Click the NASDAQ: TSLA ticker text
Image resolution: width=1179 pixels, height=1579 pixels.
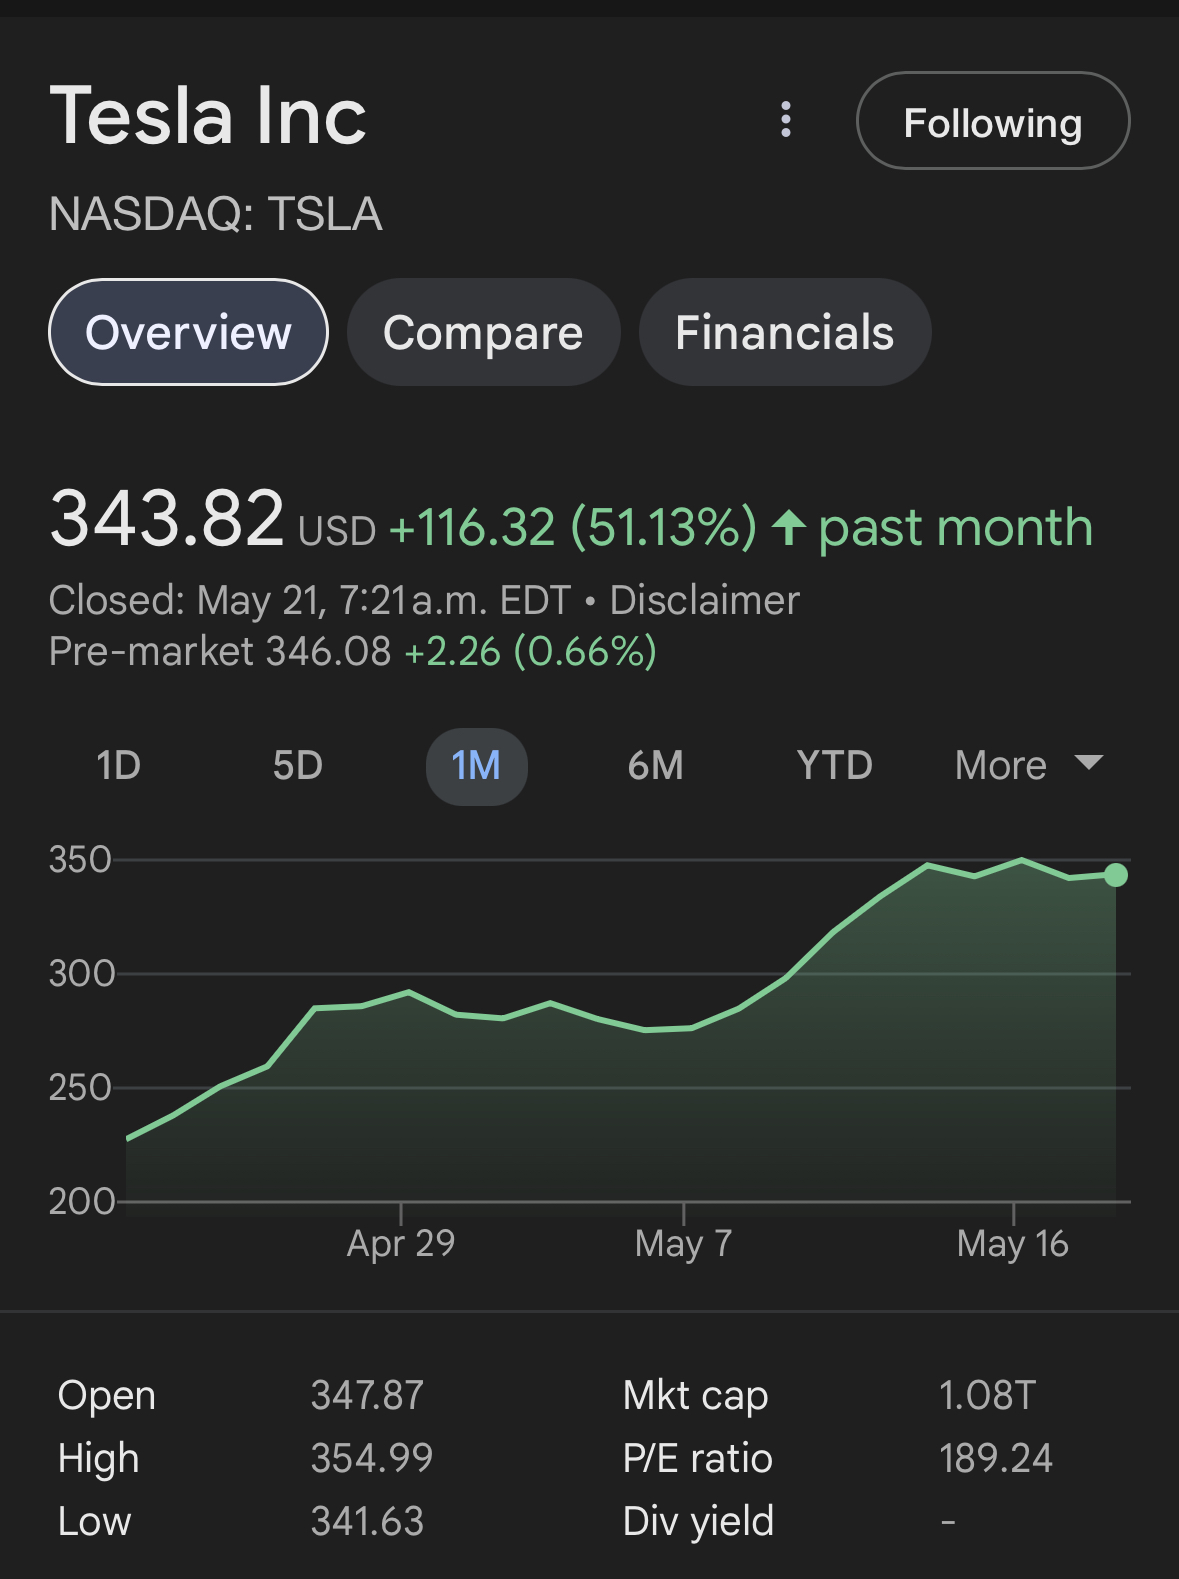[216, 214]
